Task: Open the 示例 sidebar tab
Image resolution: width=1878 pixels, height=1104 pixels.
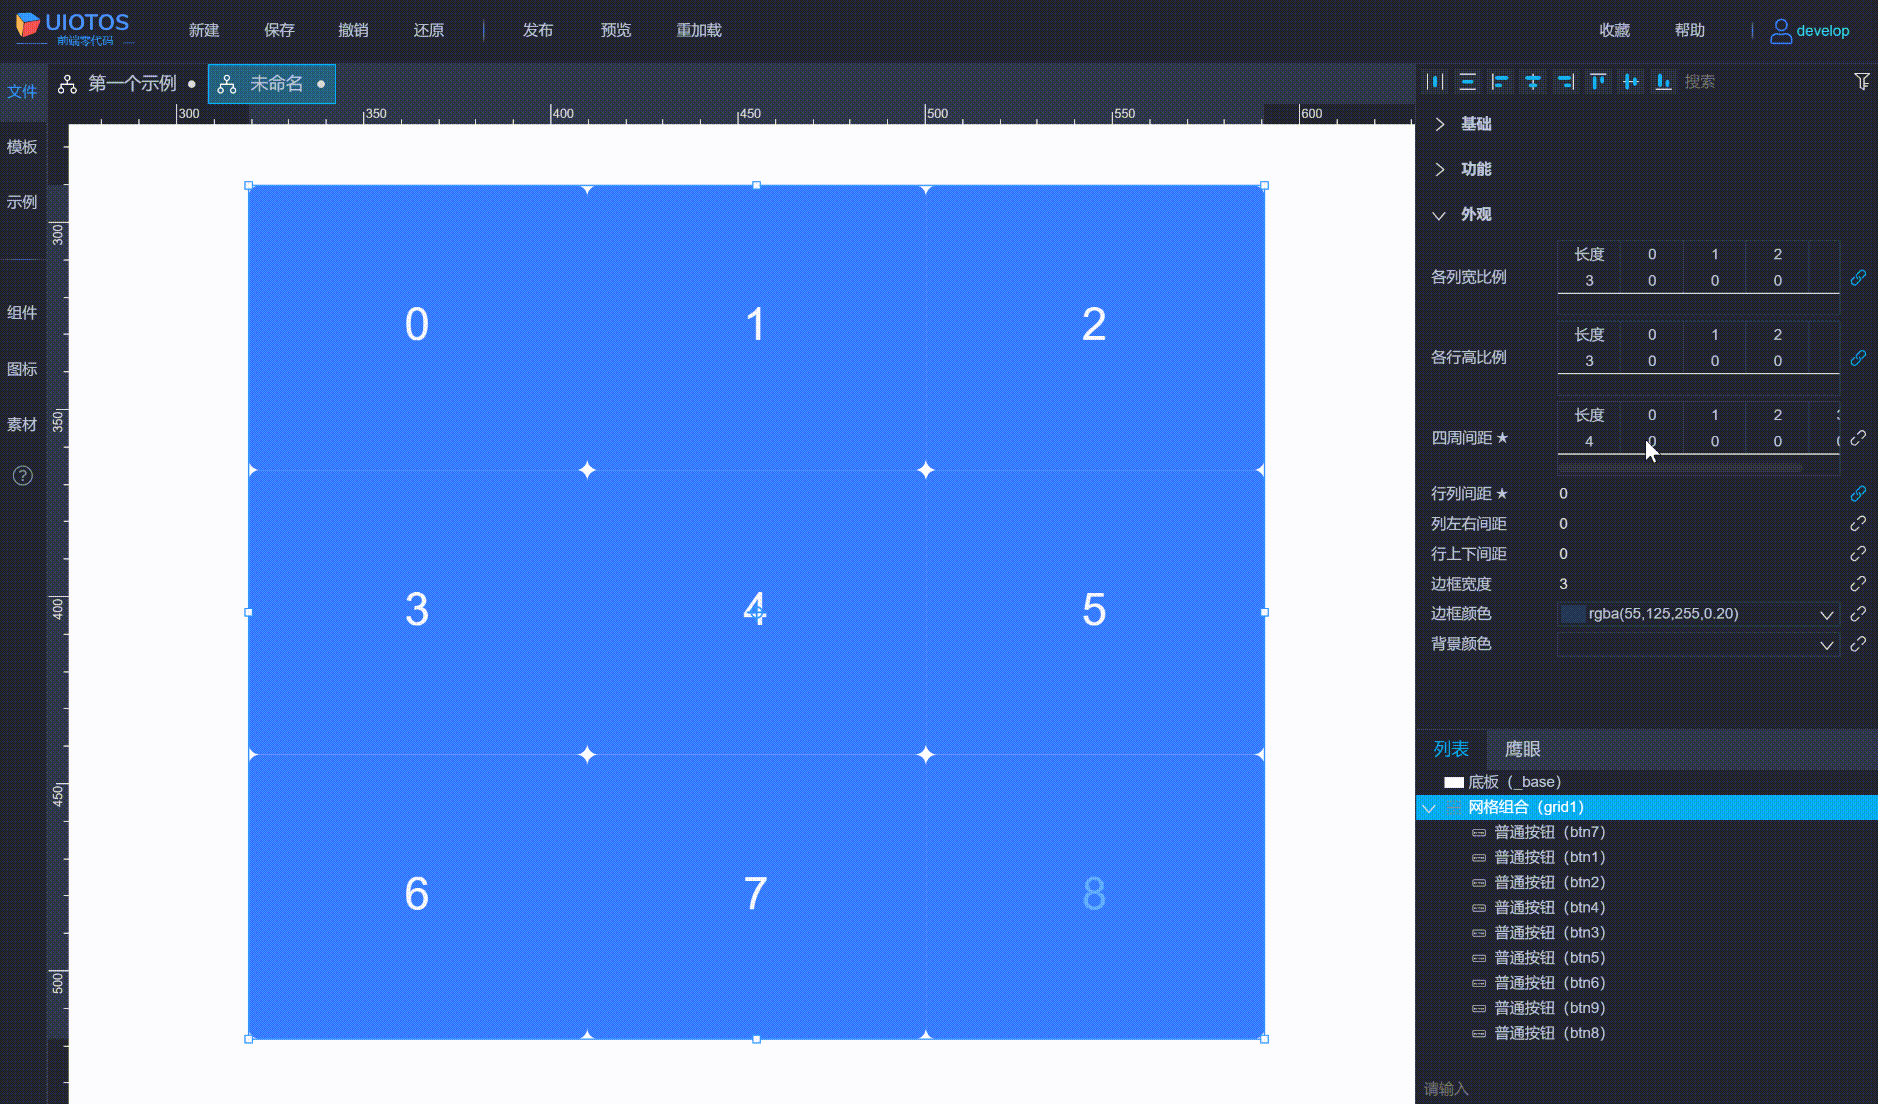Action: [x=22, y=202]
